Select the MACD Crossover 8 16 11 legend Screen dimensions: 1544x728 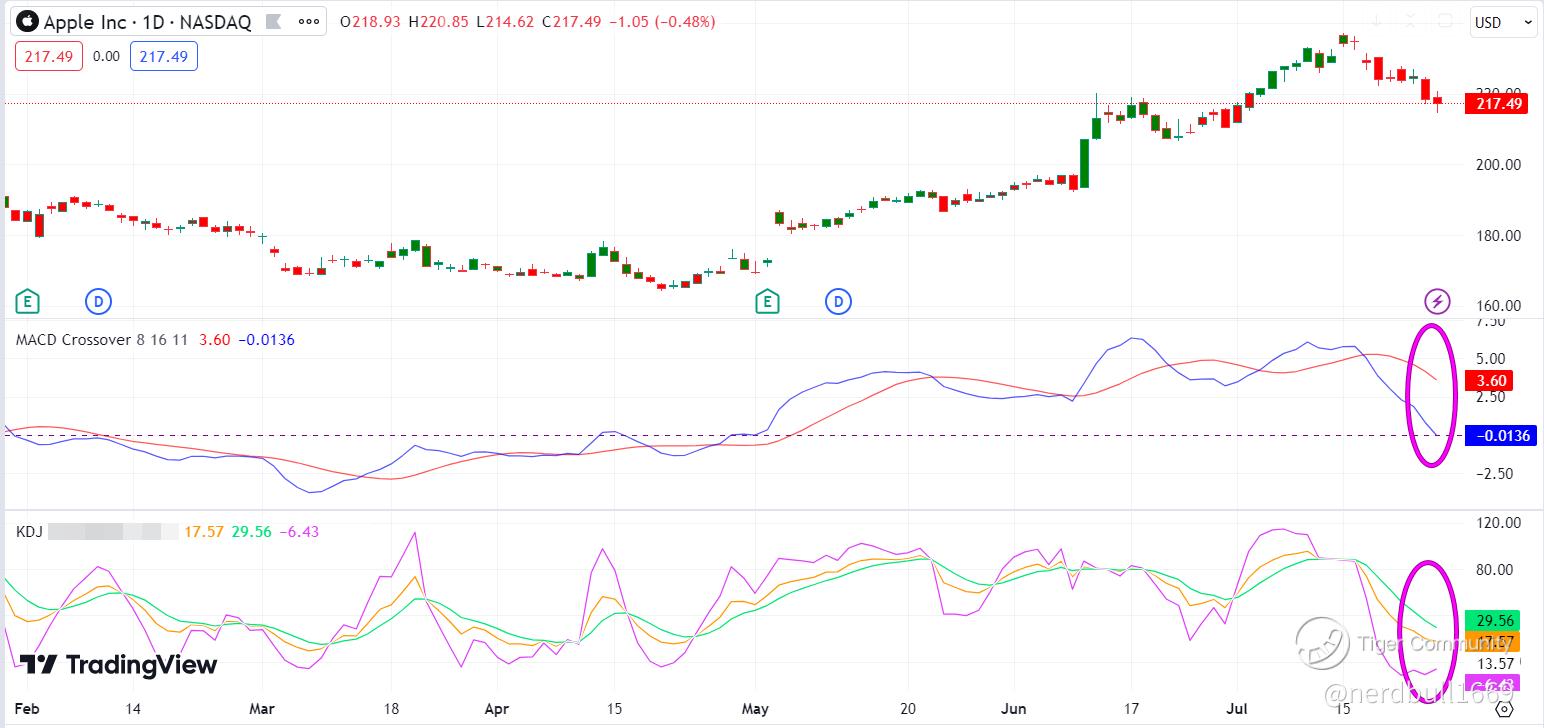click(103, 340)
